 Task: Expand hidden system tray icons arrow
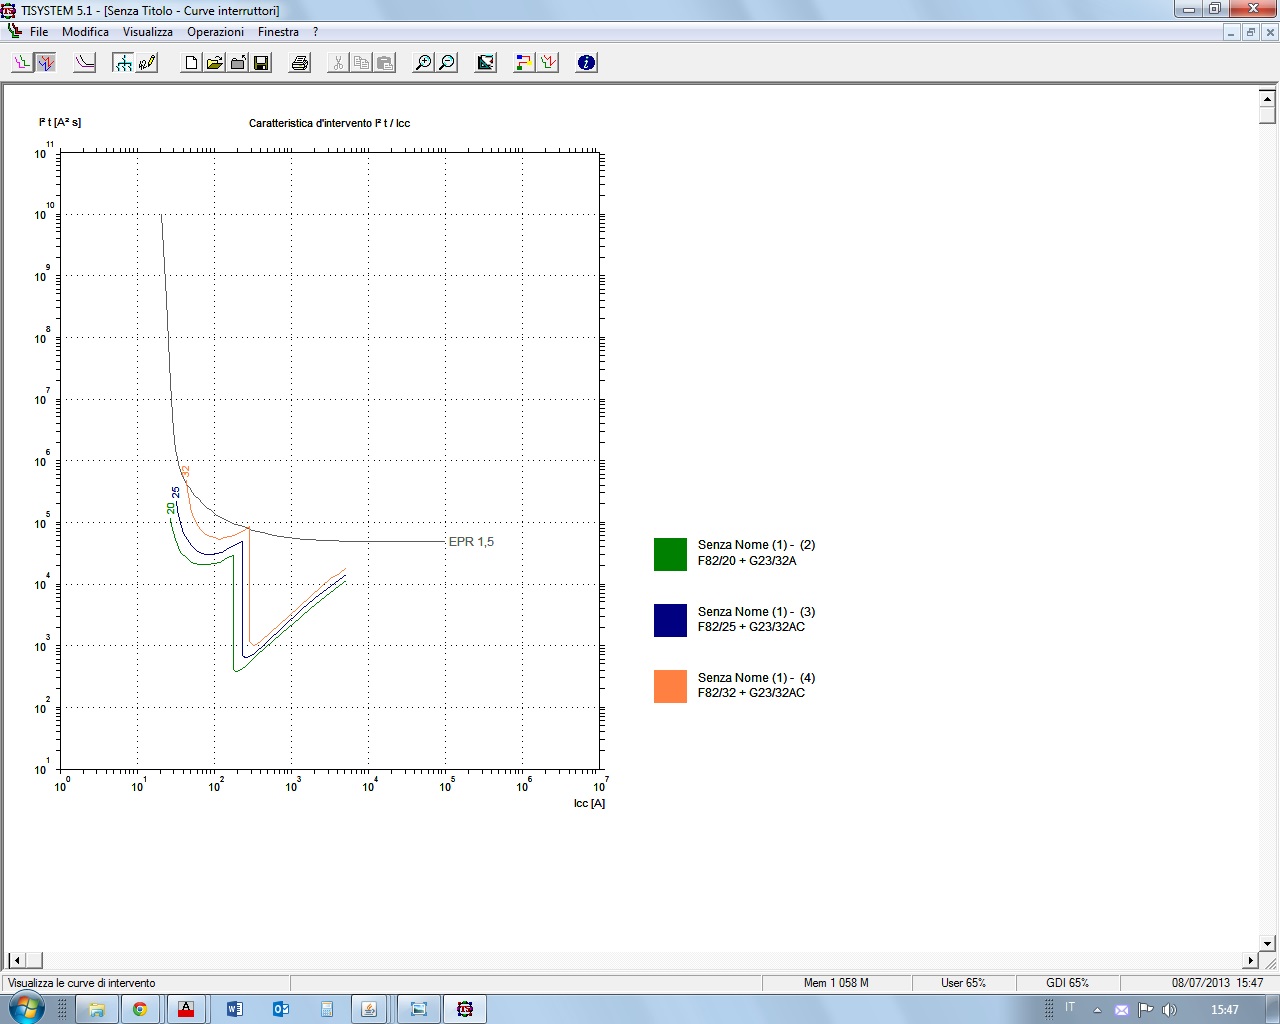1097,1010
